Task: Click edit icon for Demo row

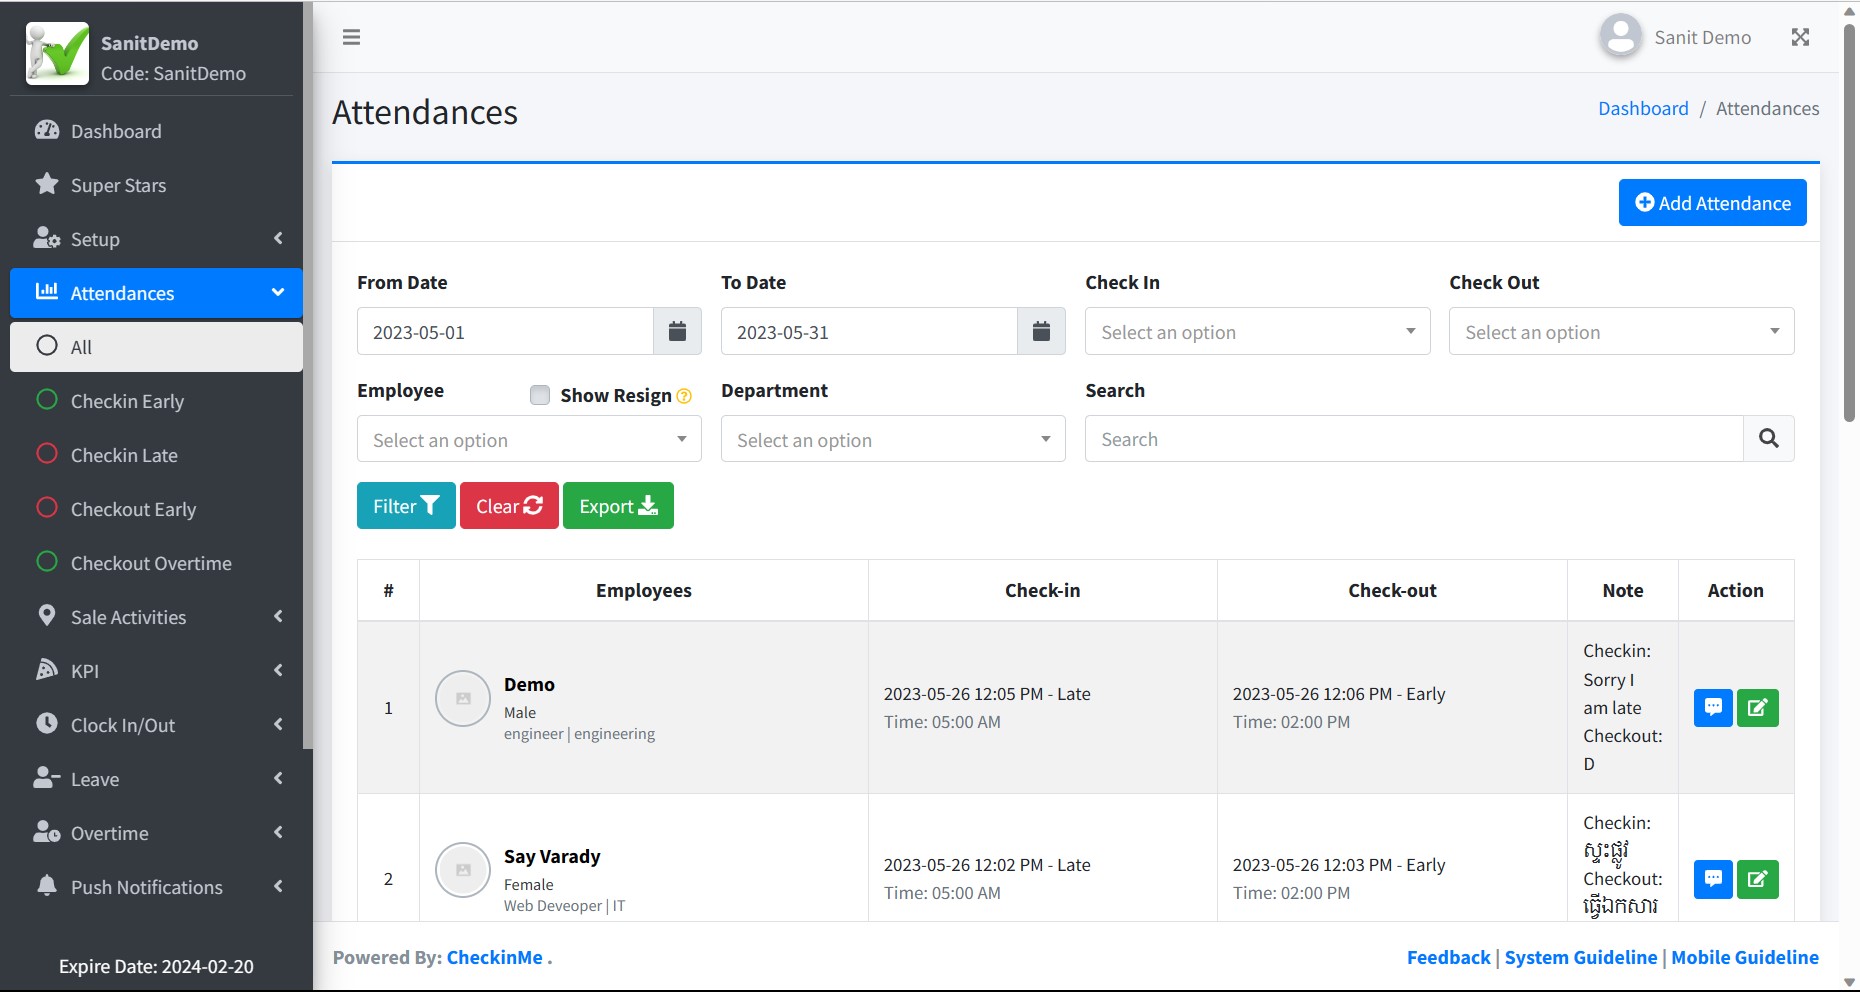Action: (1757, 708)
